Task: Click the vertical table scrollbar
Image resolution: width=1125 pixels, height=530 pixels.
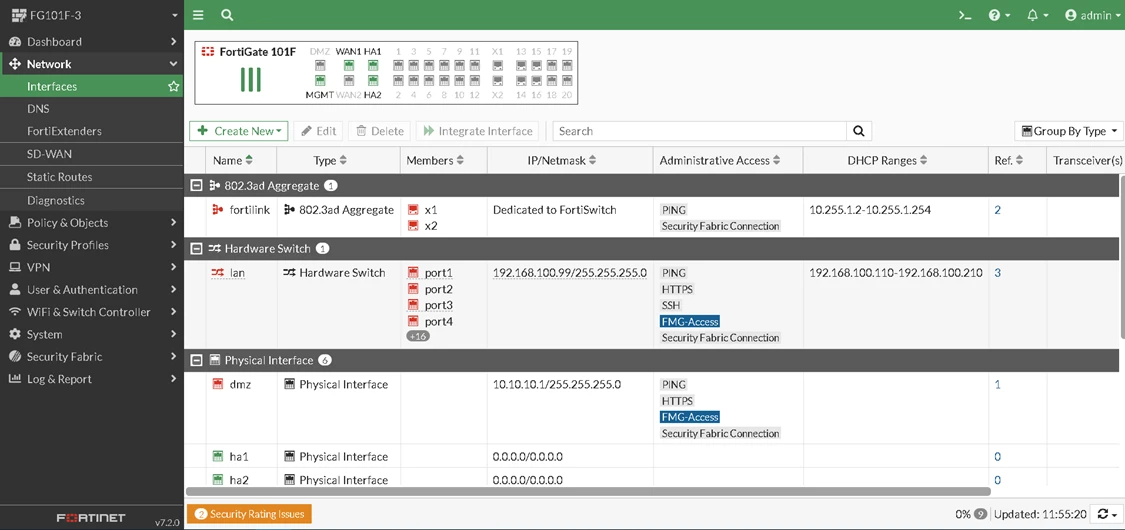Action: coord(1121,255)
